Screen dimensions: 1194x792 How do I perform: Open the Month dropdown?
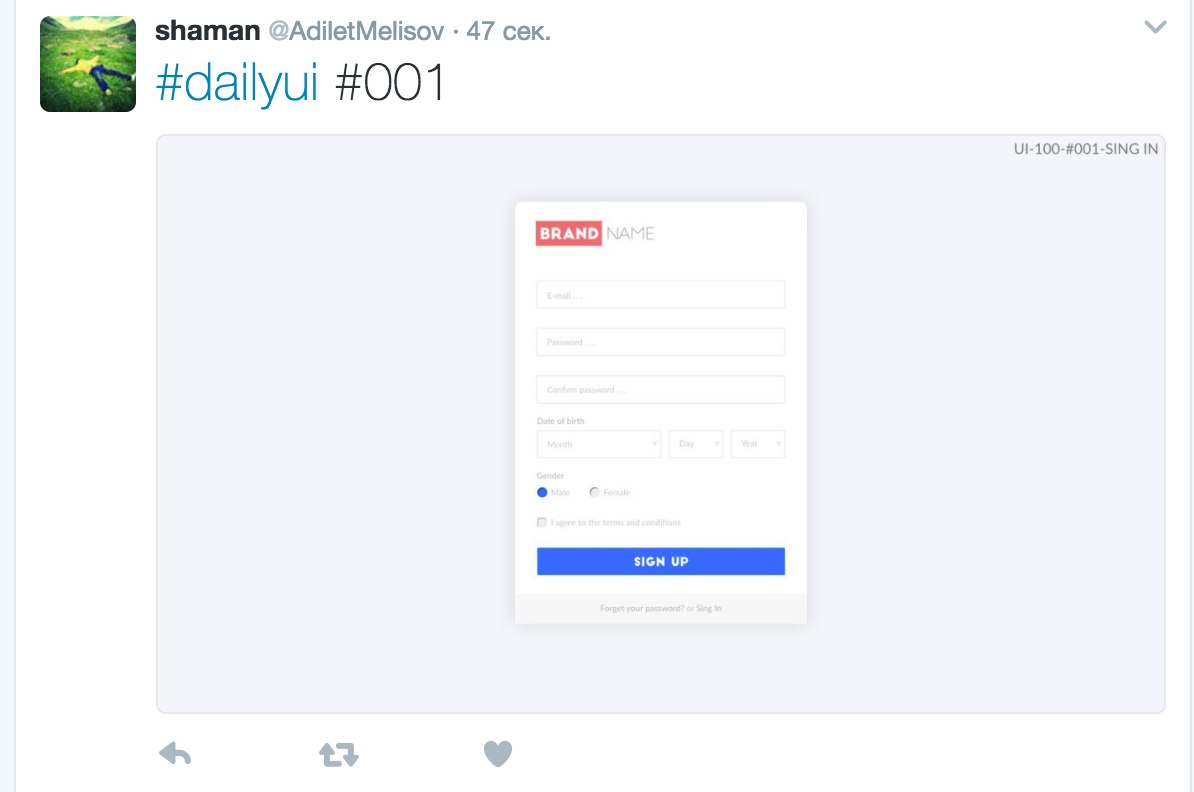599,444
